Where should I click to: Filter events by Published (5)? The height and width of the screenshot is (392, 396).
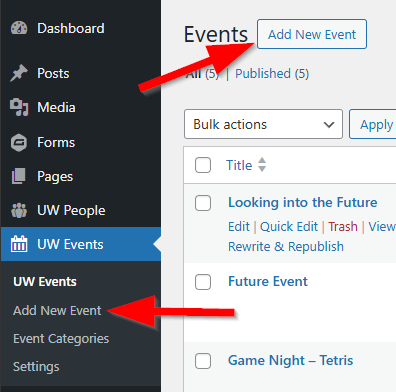[x=272, y=74]
